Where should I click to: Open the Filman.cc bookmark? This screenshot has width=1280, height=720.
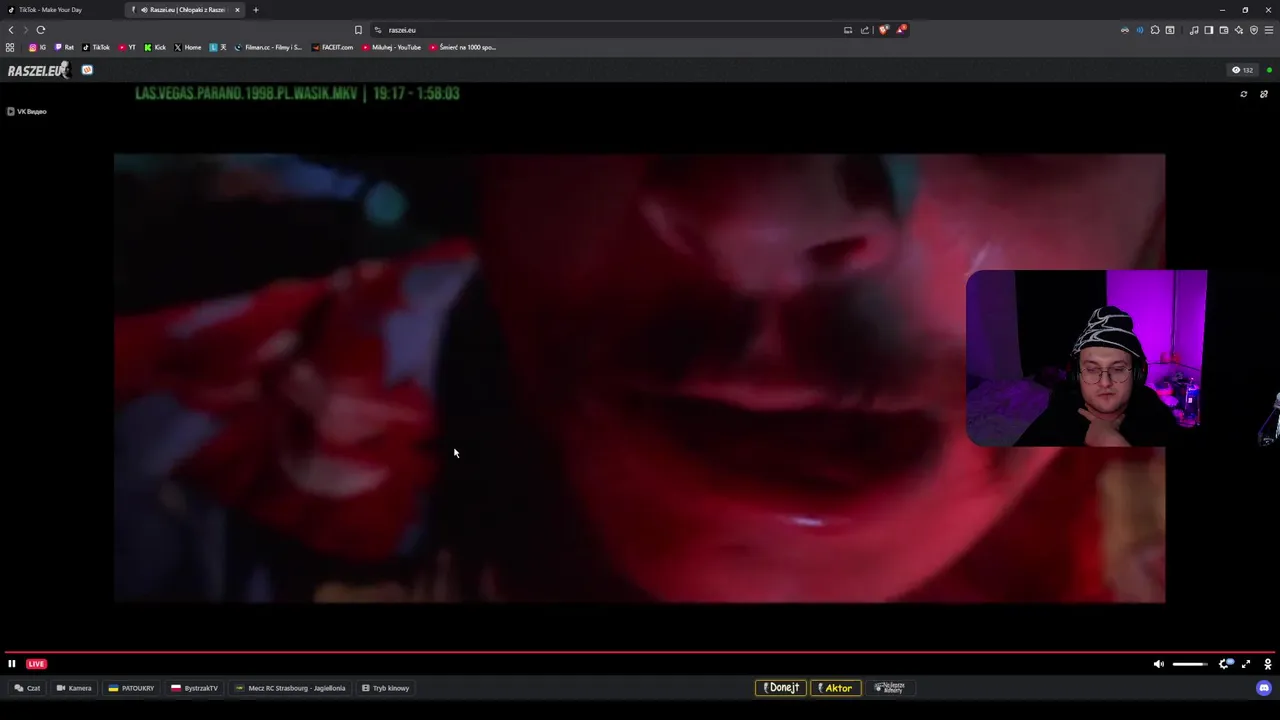[x=268, y=47]
